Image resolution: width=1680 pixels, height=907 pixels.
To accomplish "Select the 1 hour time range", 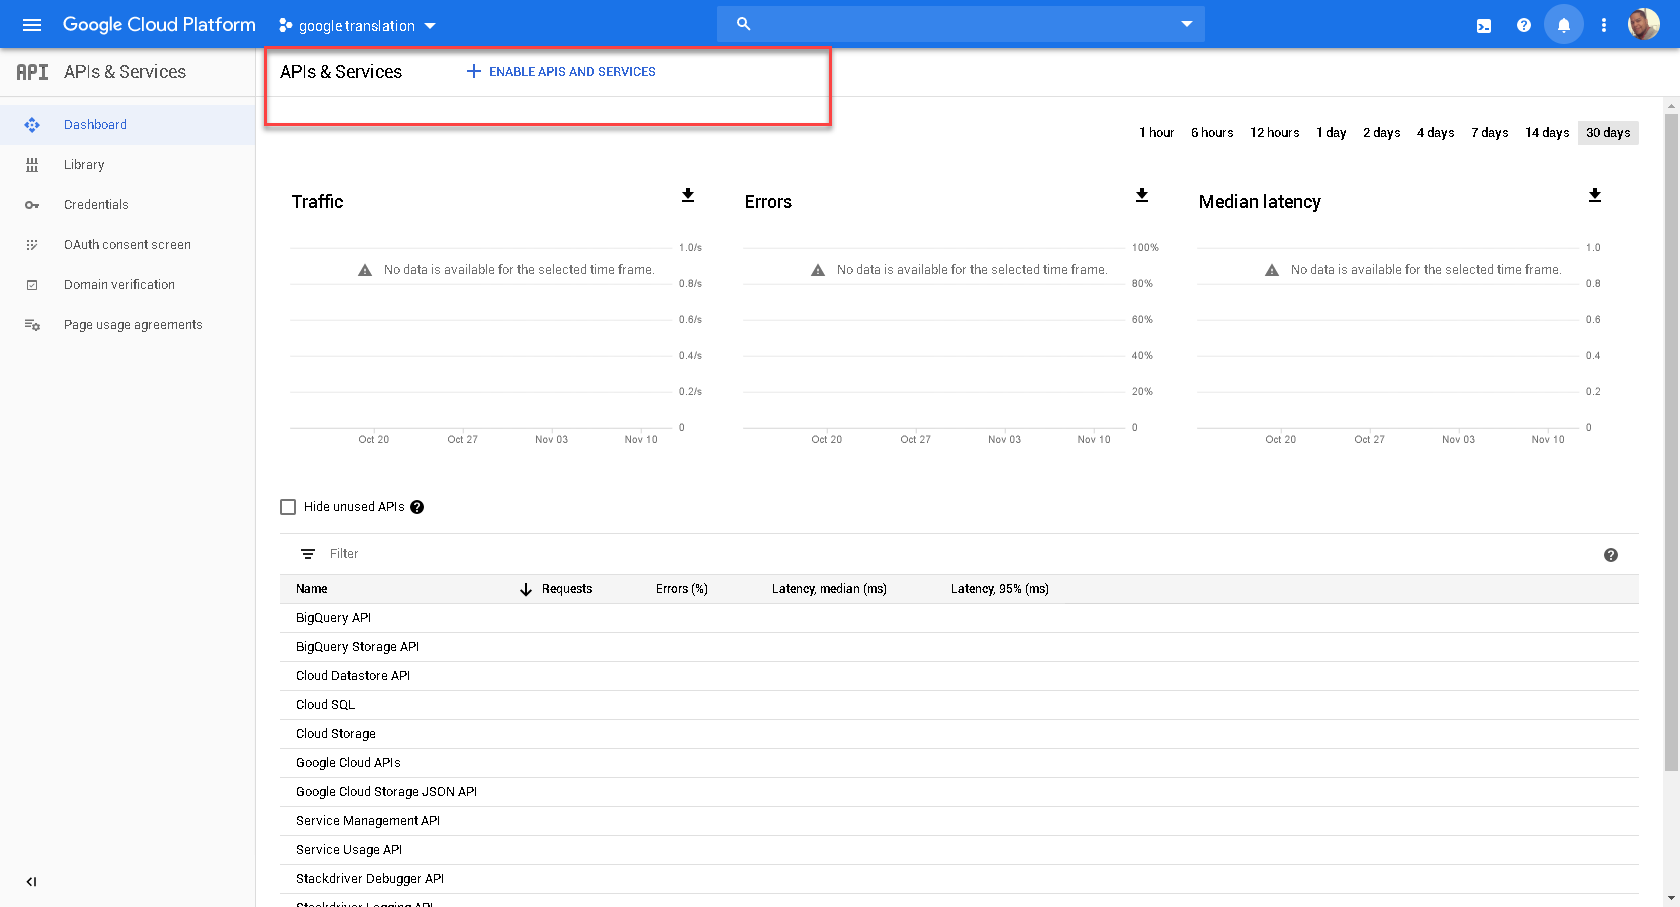I will 1156,132.
